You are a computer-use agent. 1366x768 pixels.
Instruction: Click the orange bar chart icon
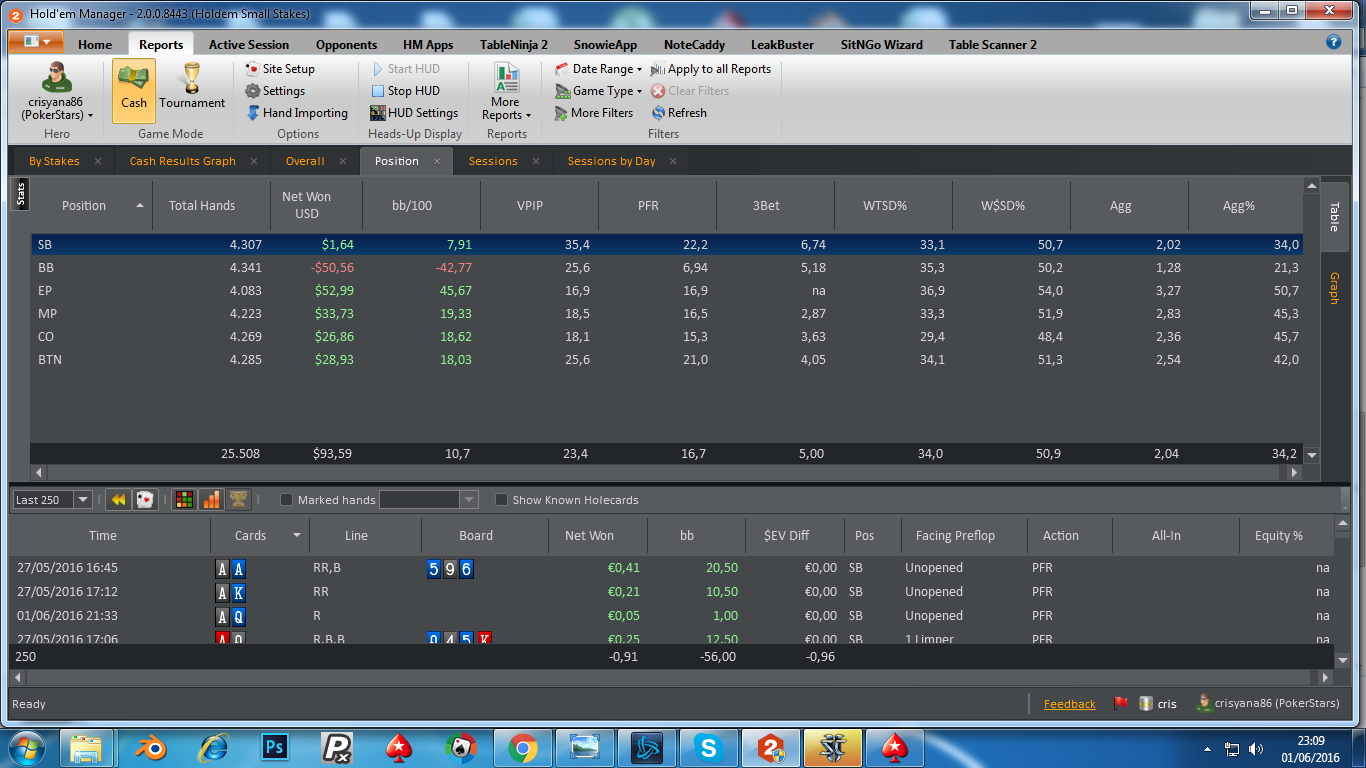211,500
